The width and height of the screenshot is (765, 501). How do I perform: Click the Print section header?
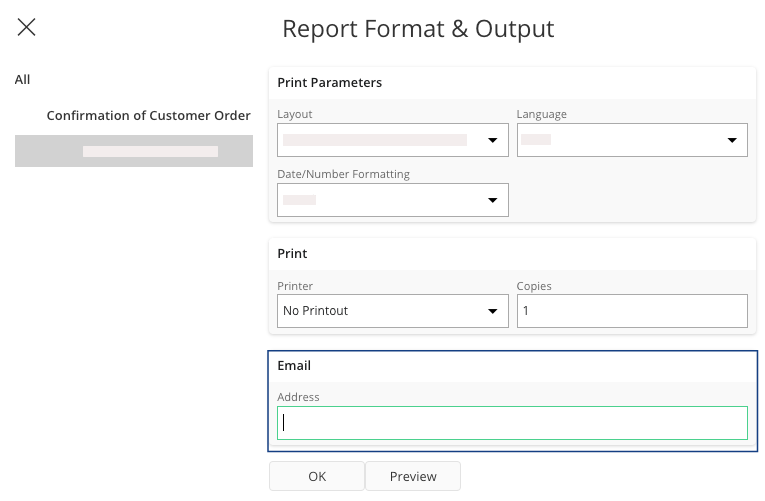292,254
